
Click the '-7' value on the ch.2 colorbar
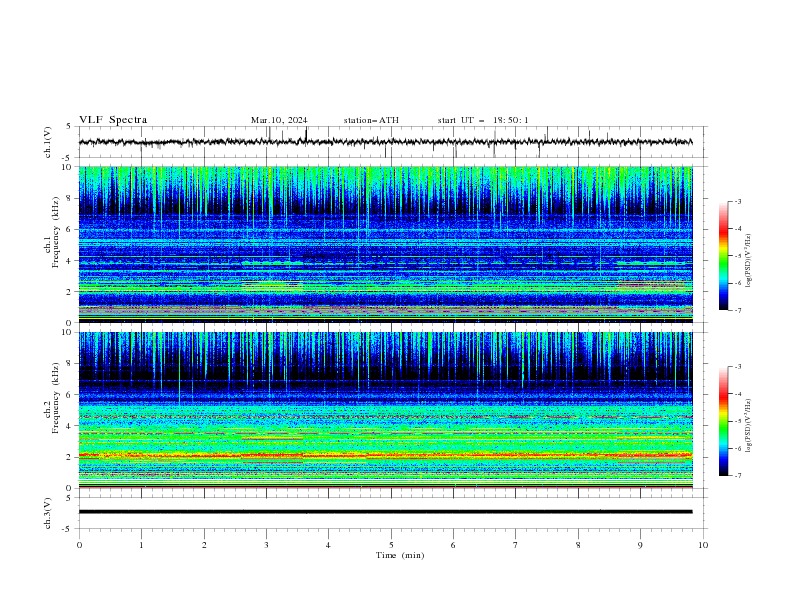click(737, 476)
